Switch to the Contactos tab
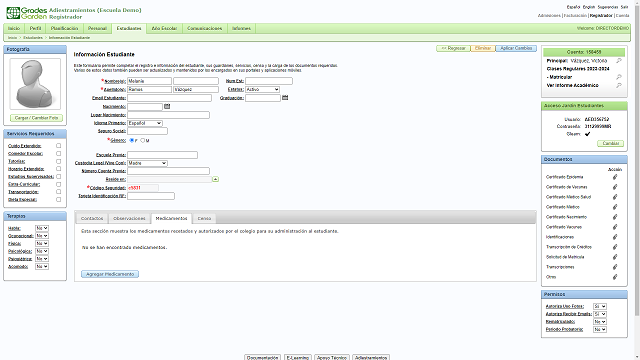Screen dimensions: 640x360 tap(92, 218)
